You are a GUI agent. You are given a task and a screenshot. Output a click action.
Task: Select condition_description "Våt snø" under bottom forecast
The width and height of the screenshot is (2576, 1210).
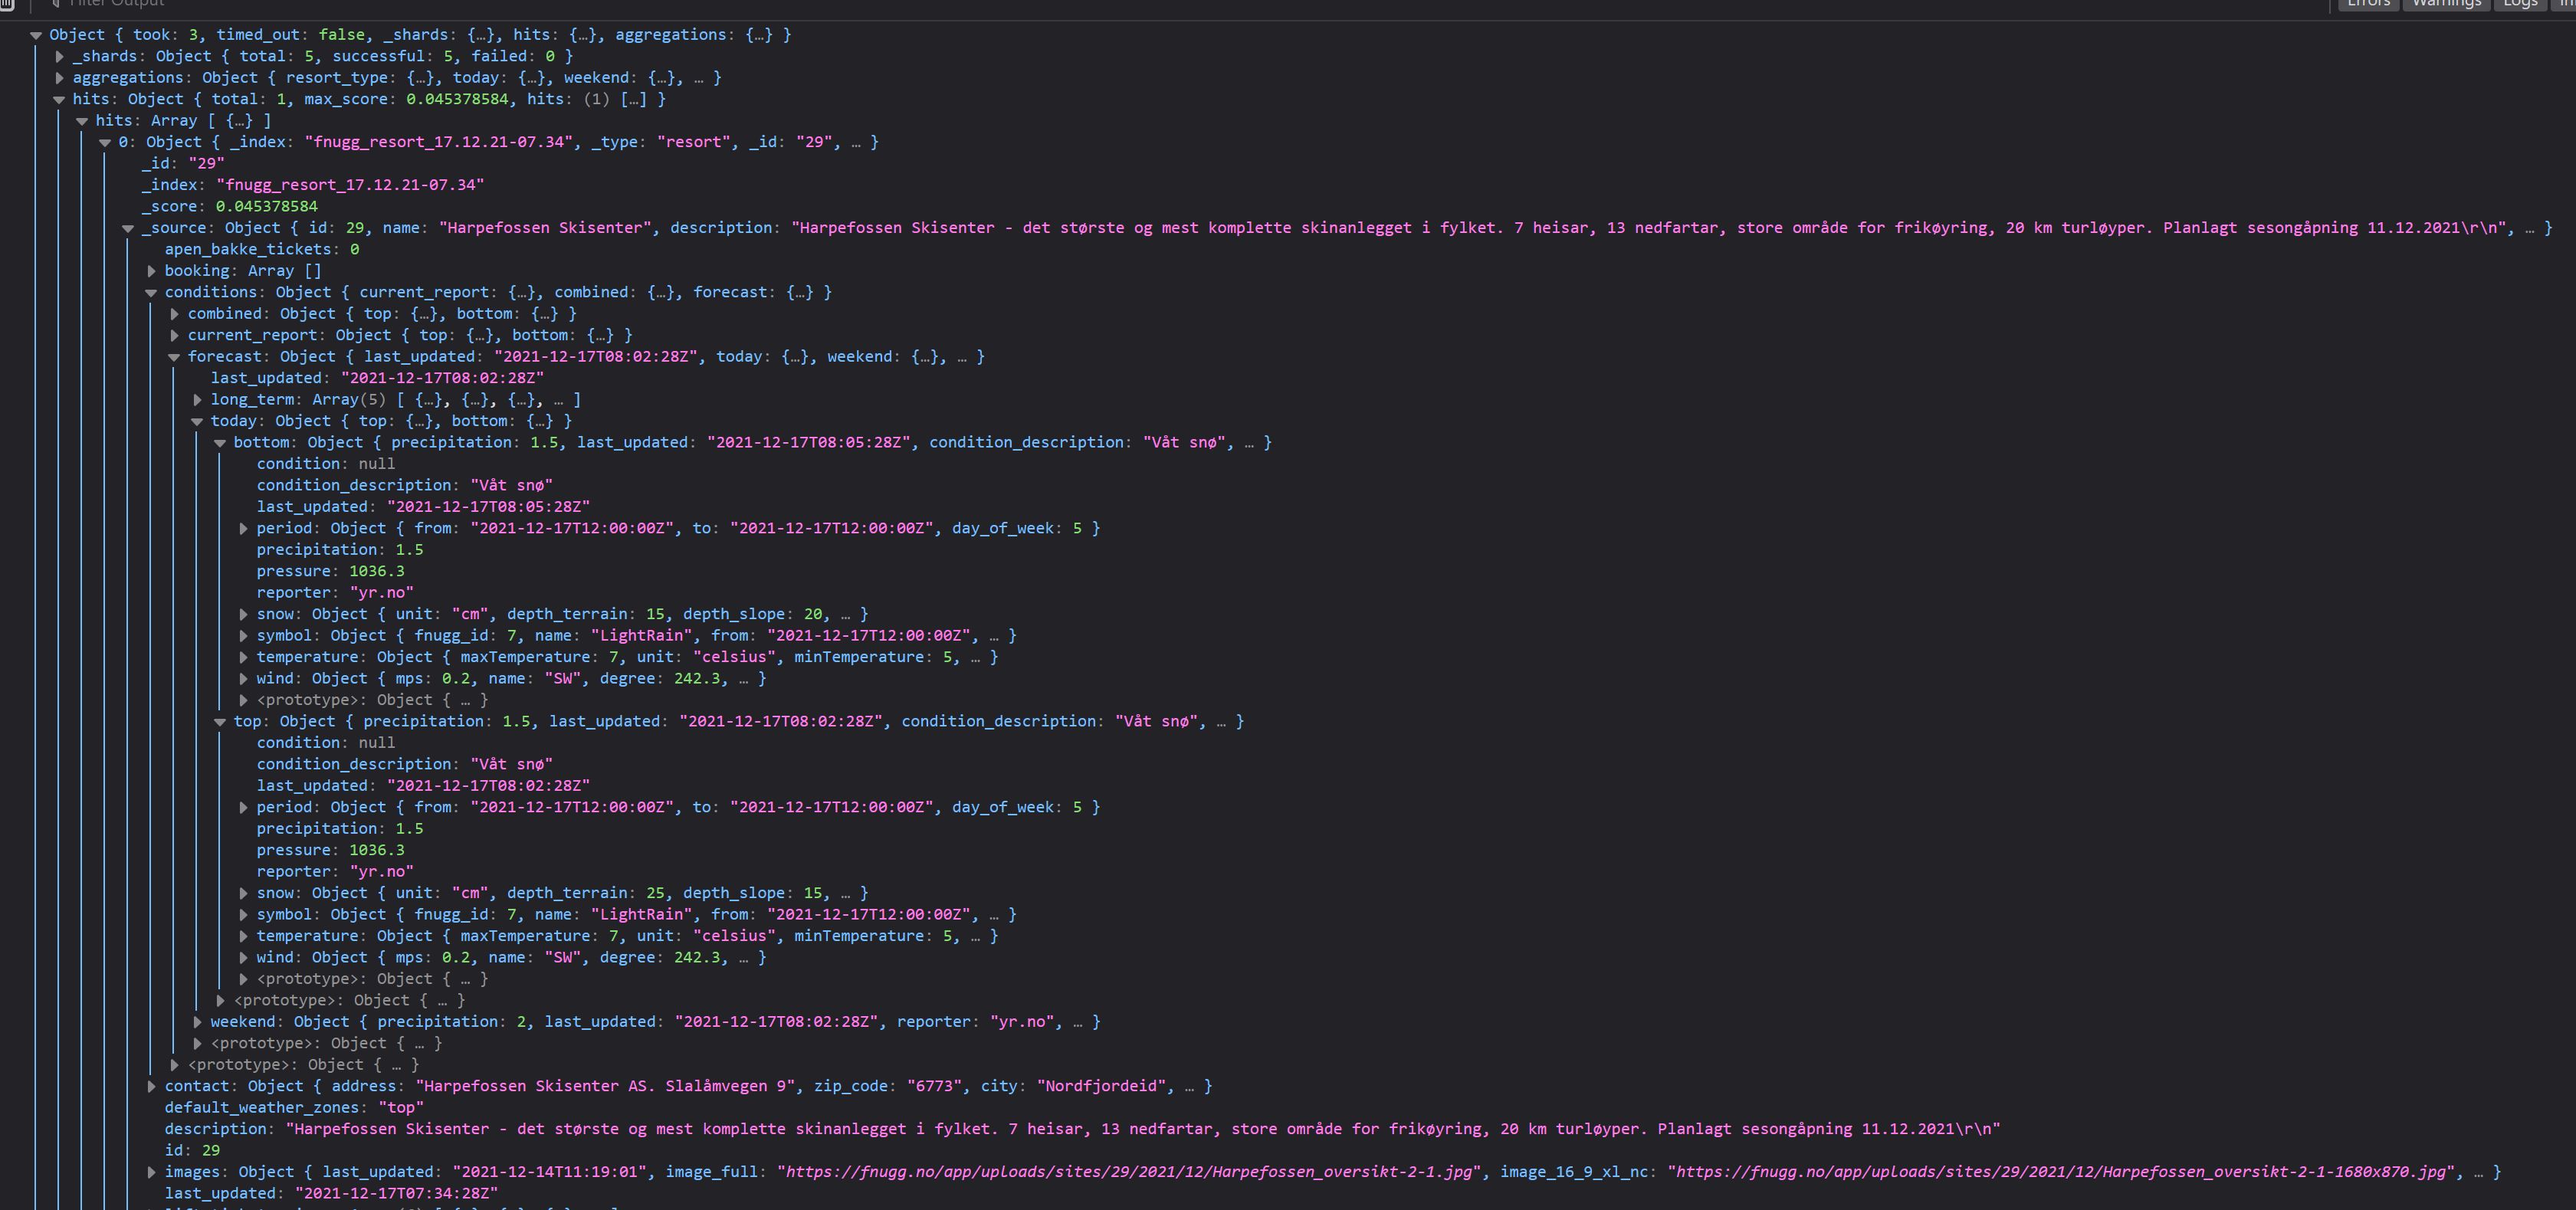(405, 486)
